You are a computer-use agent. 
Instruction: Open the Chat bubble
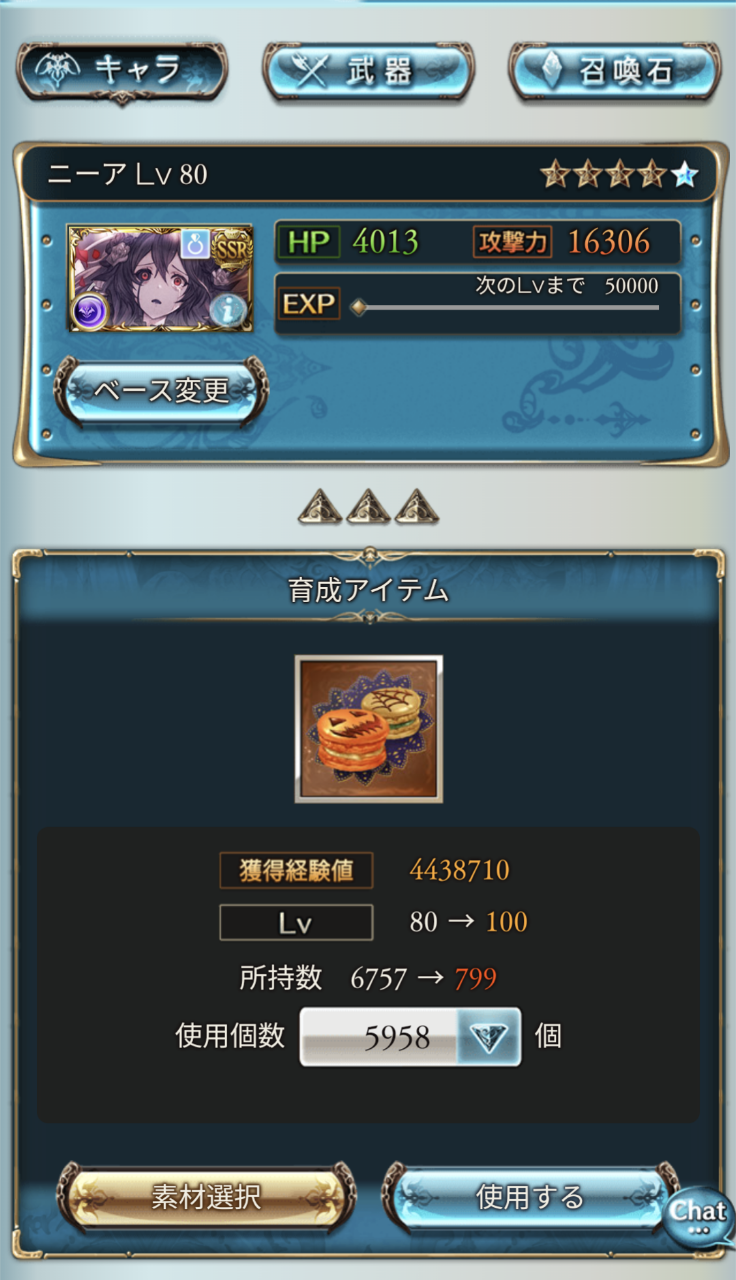tap(699, 1216)
